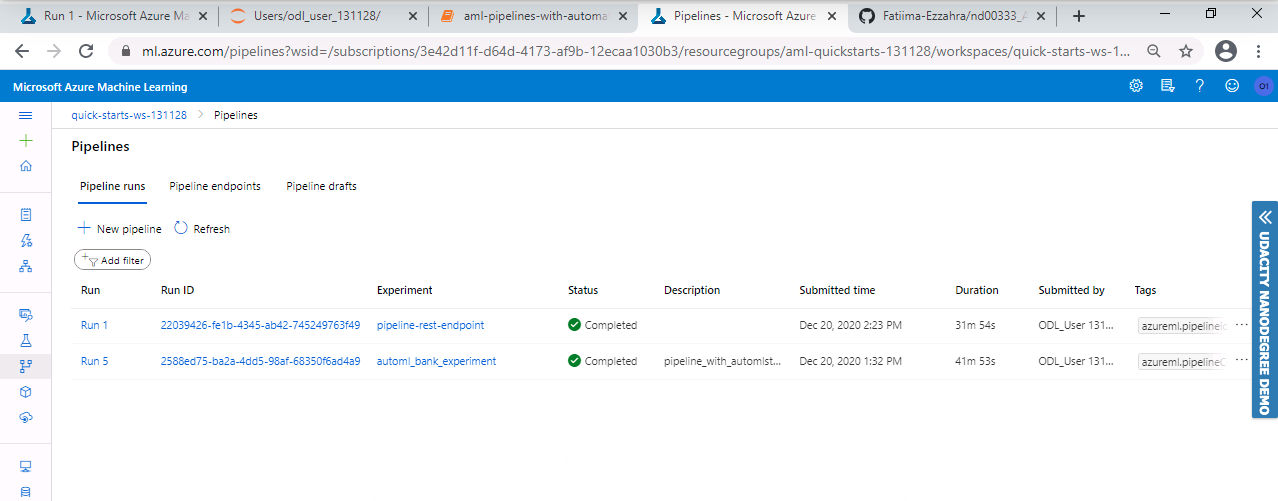Switch to Pipeline runs tab

(x=112, y=186)
